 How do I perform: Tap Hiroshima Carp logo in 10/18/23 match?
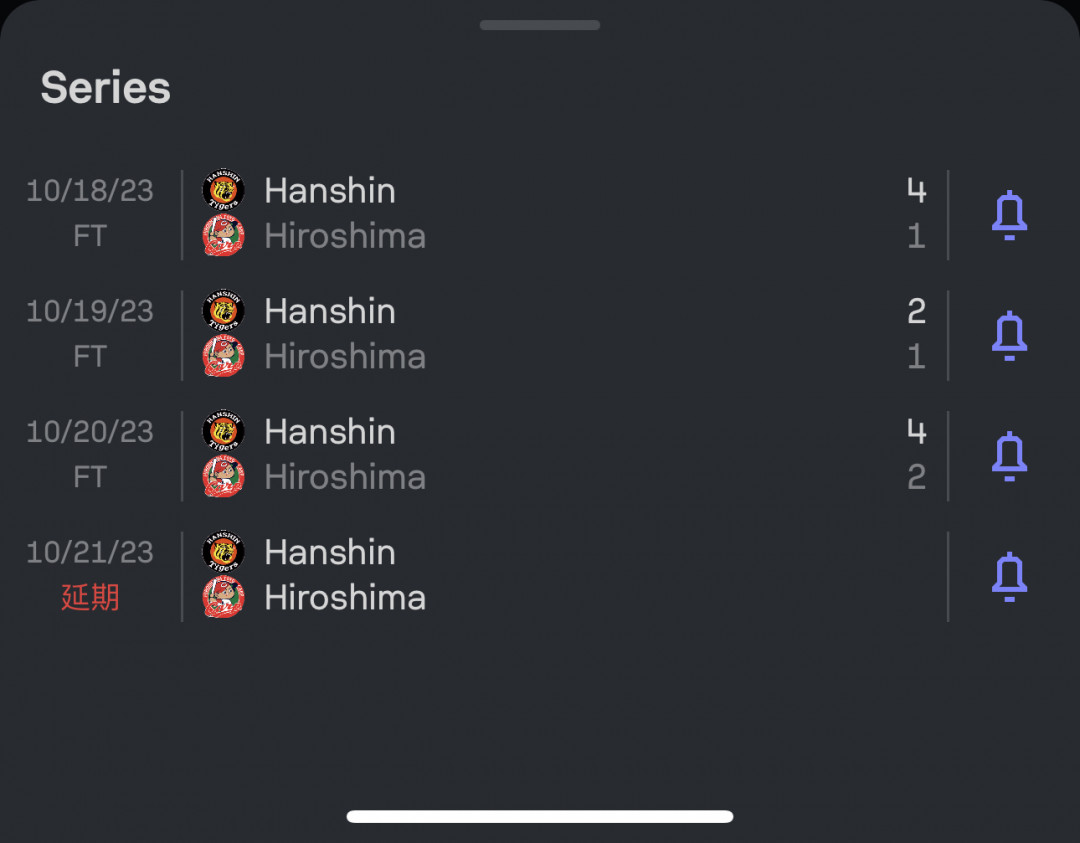[x=223, y=236]
